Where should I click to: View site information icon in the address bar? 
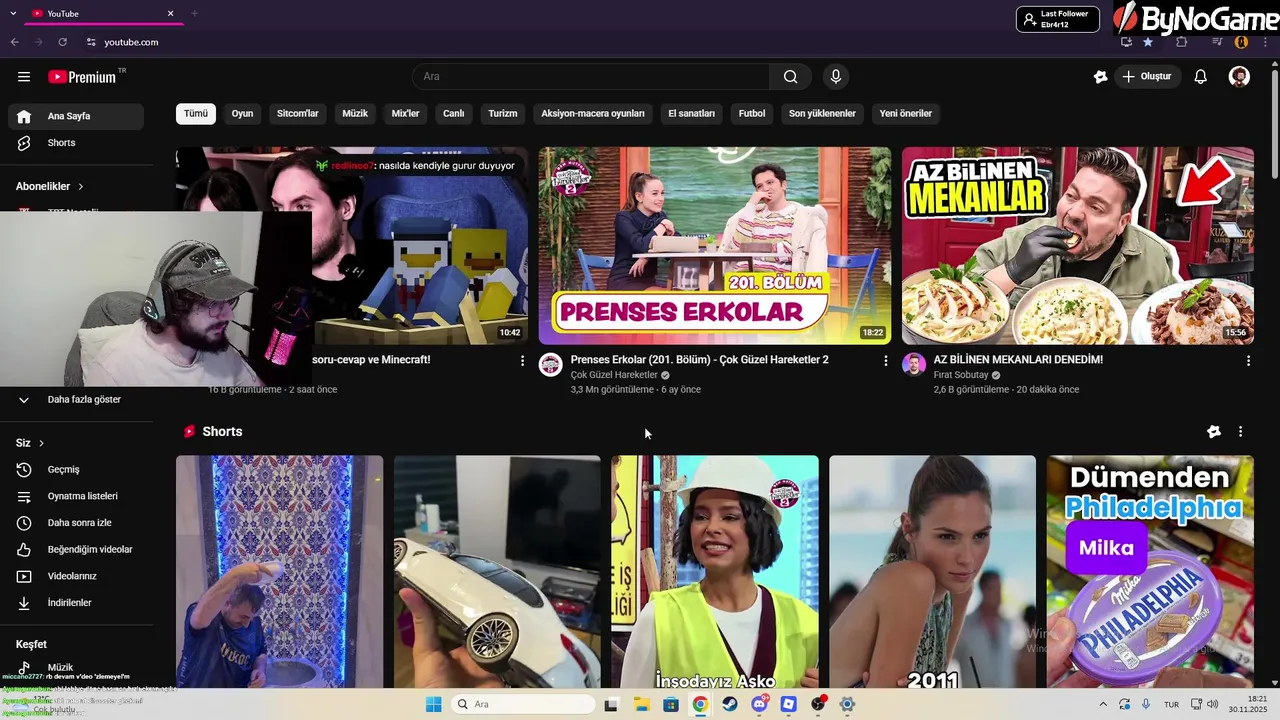tap(91, 42)
